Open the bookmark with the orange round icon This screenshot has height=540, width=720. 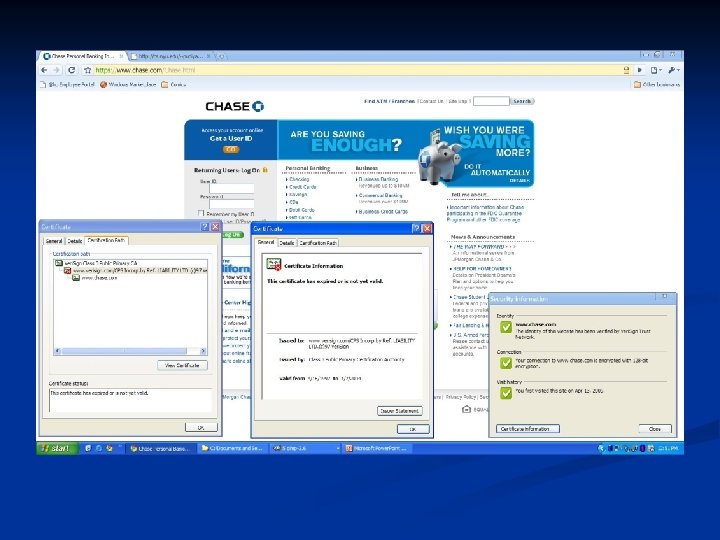(128, 84)
